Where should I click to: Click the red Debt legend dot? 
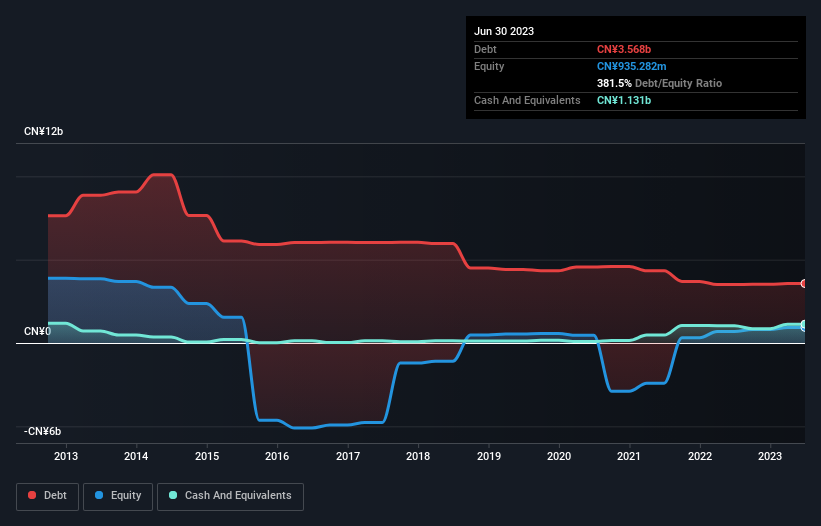pyautogui.click(x=32, y=495)
